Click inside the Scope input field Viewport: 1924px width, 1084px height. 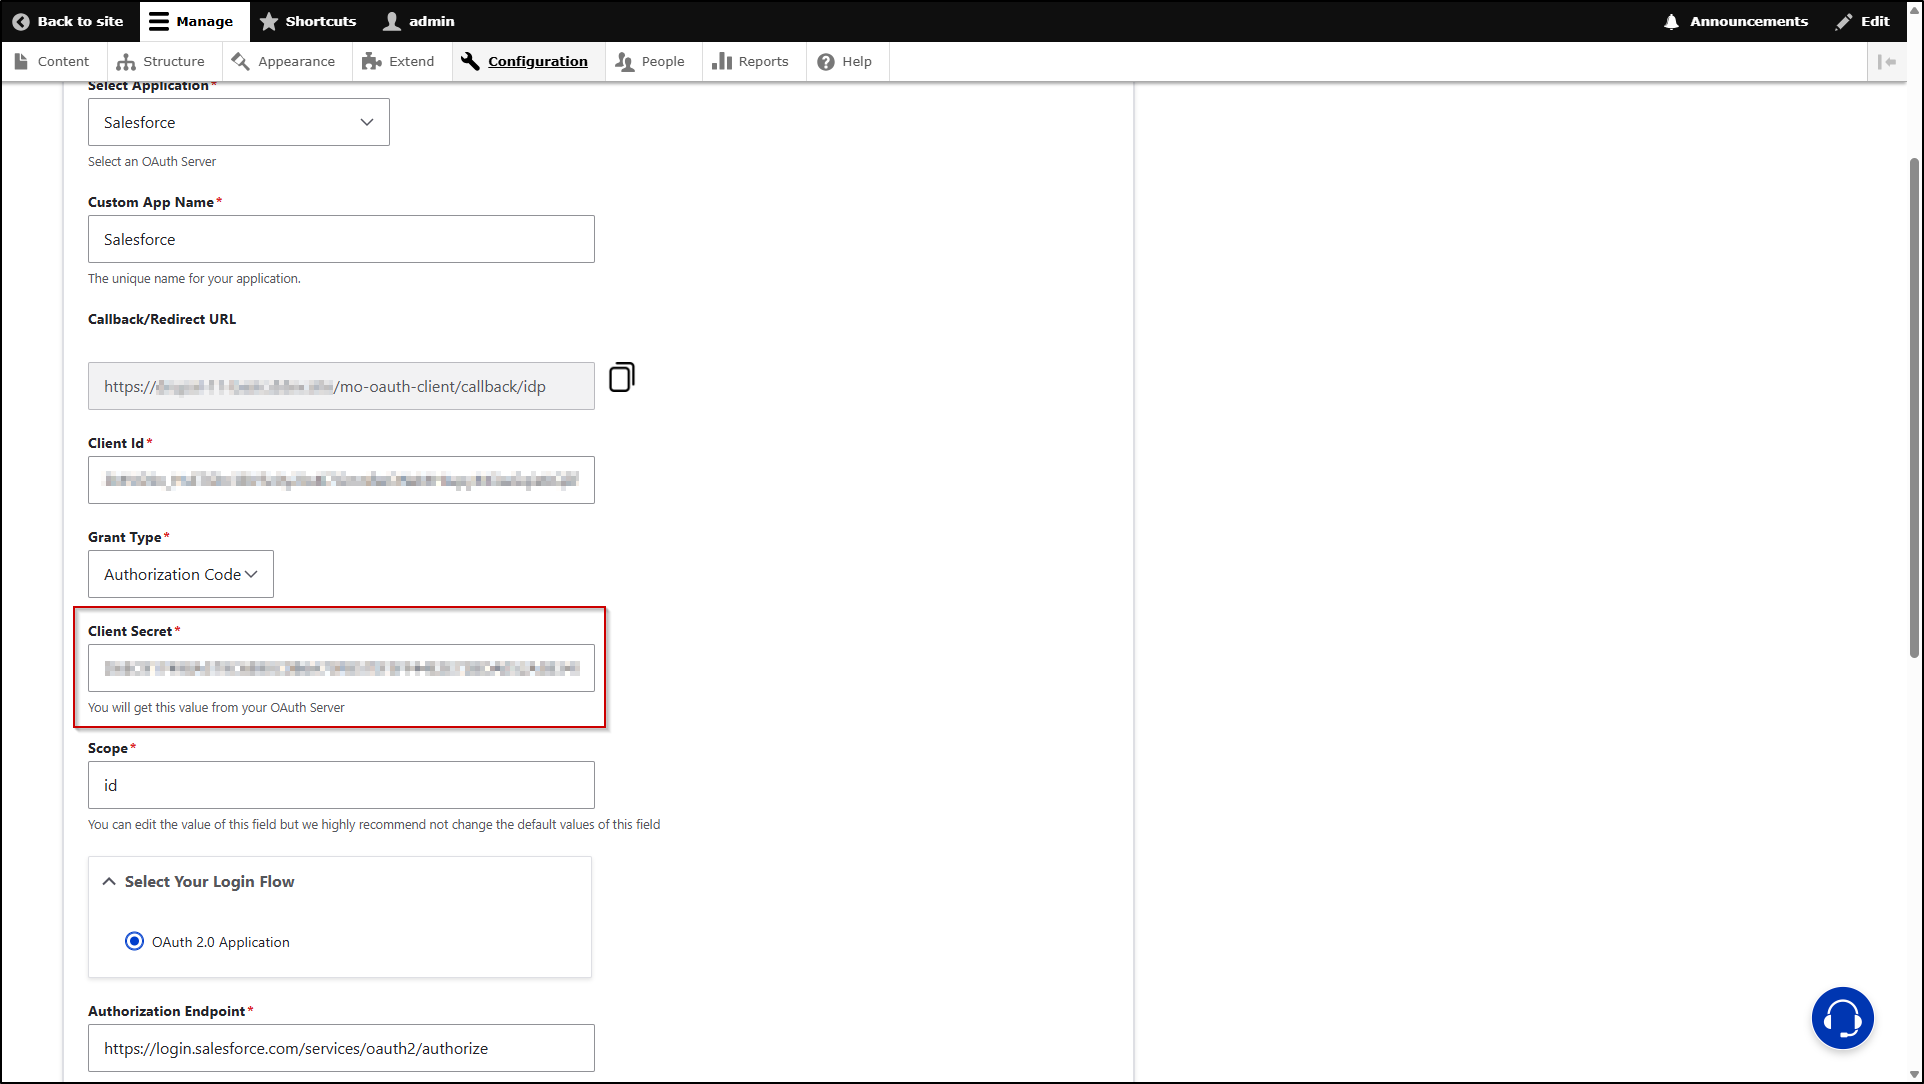pyautogui.click(x=340, y=785)
